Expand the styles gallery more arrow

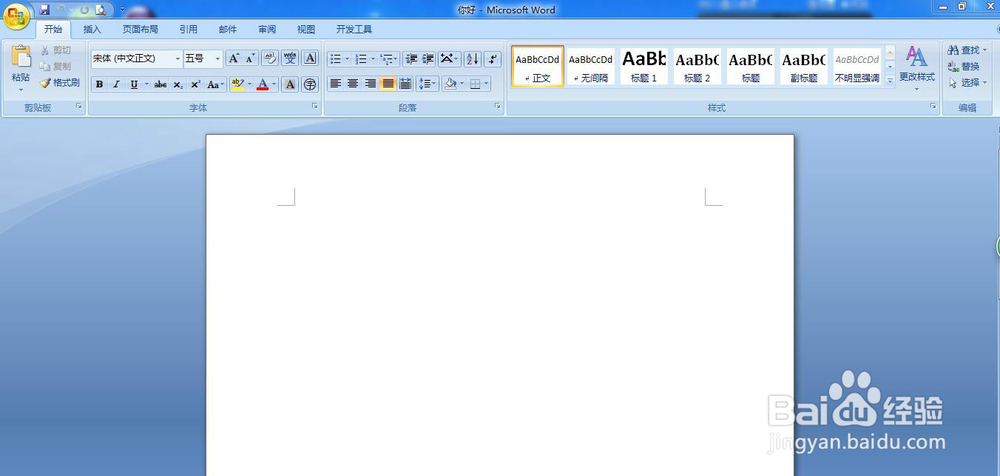click(x=890, y=80)
